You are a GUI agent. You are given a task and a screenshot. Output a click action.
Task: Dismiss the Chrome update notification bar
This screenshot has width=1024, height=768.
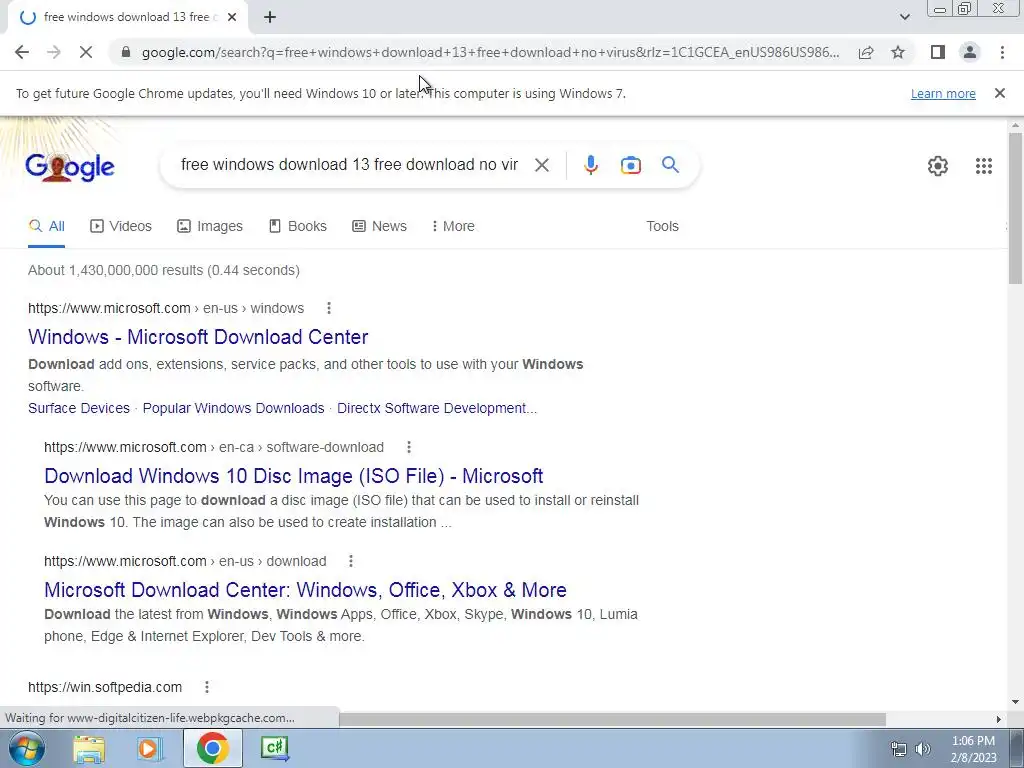(1000, 93)
